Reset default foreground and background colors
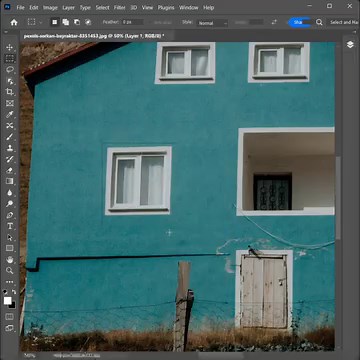The height and width of the screenshot is (360, 360). [5, 292]
